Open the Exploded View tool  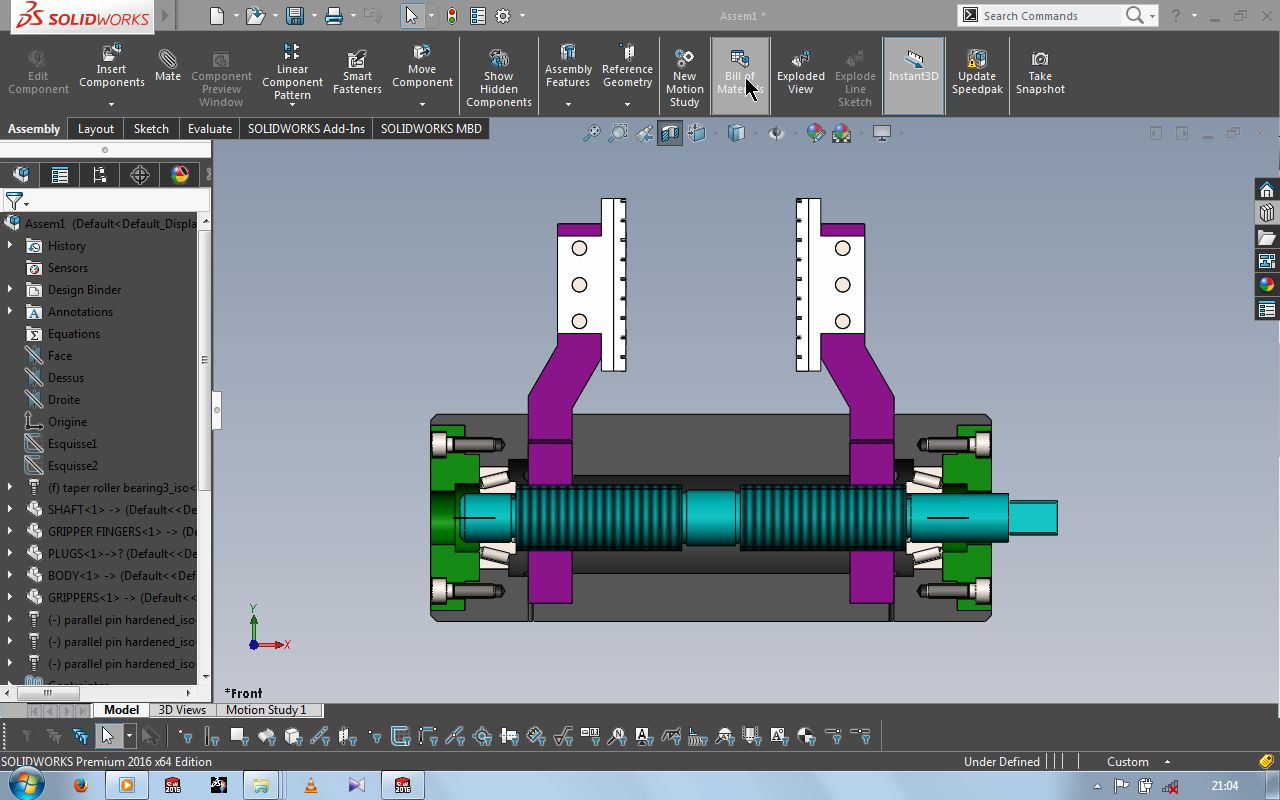coord(800,72)
